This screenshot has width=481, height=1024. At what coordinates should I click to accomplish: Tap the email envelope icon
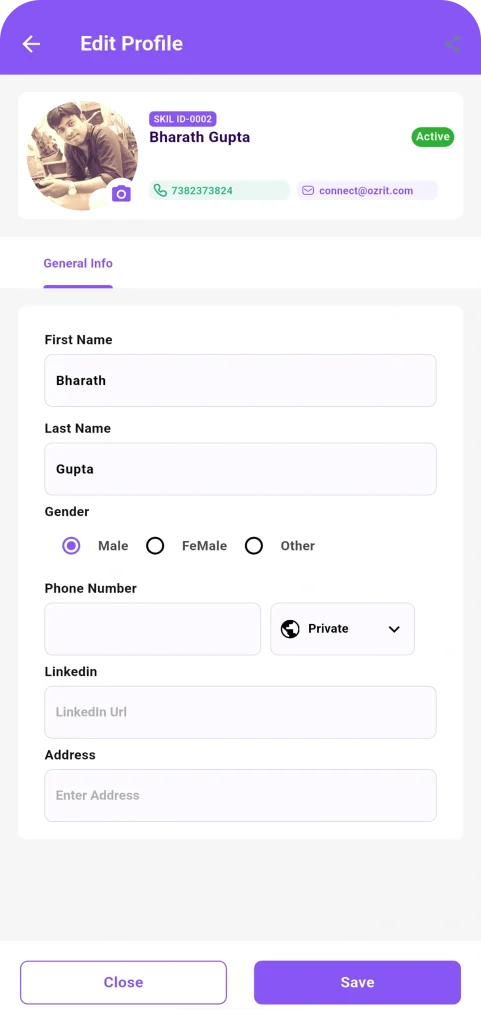click(x=308, y=191)
